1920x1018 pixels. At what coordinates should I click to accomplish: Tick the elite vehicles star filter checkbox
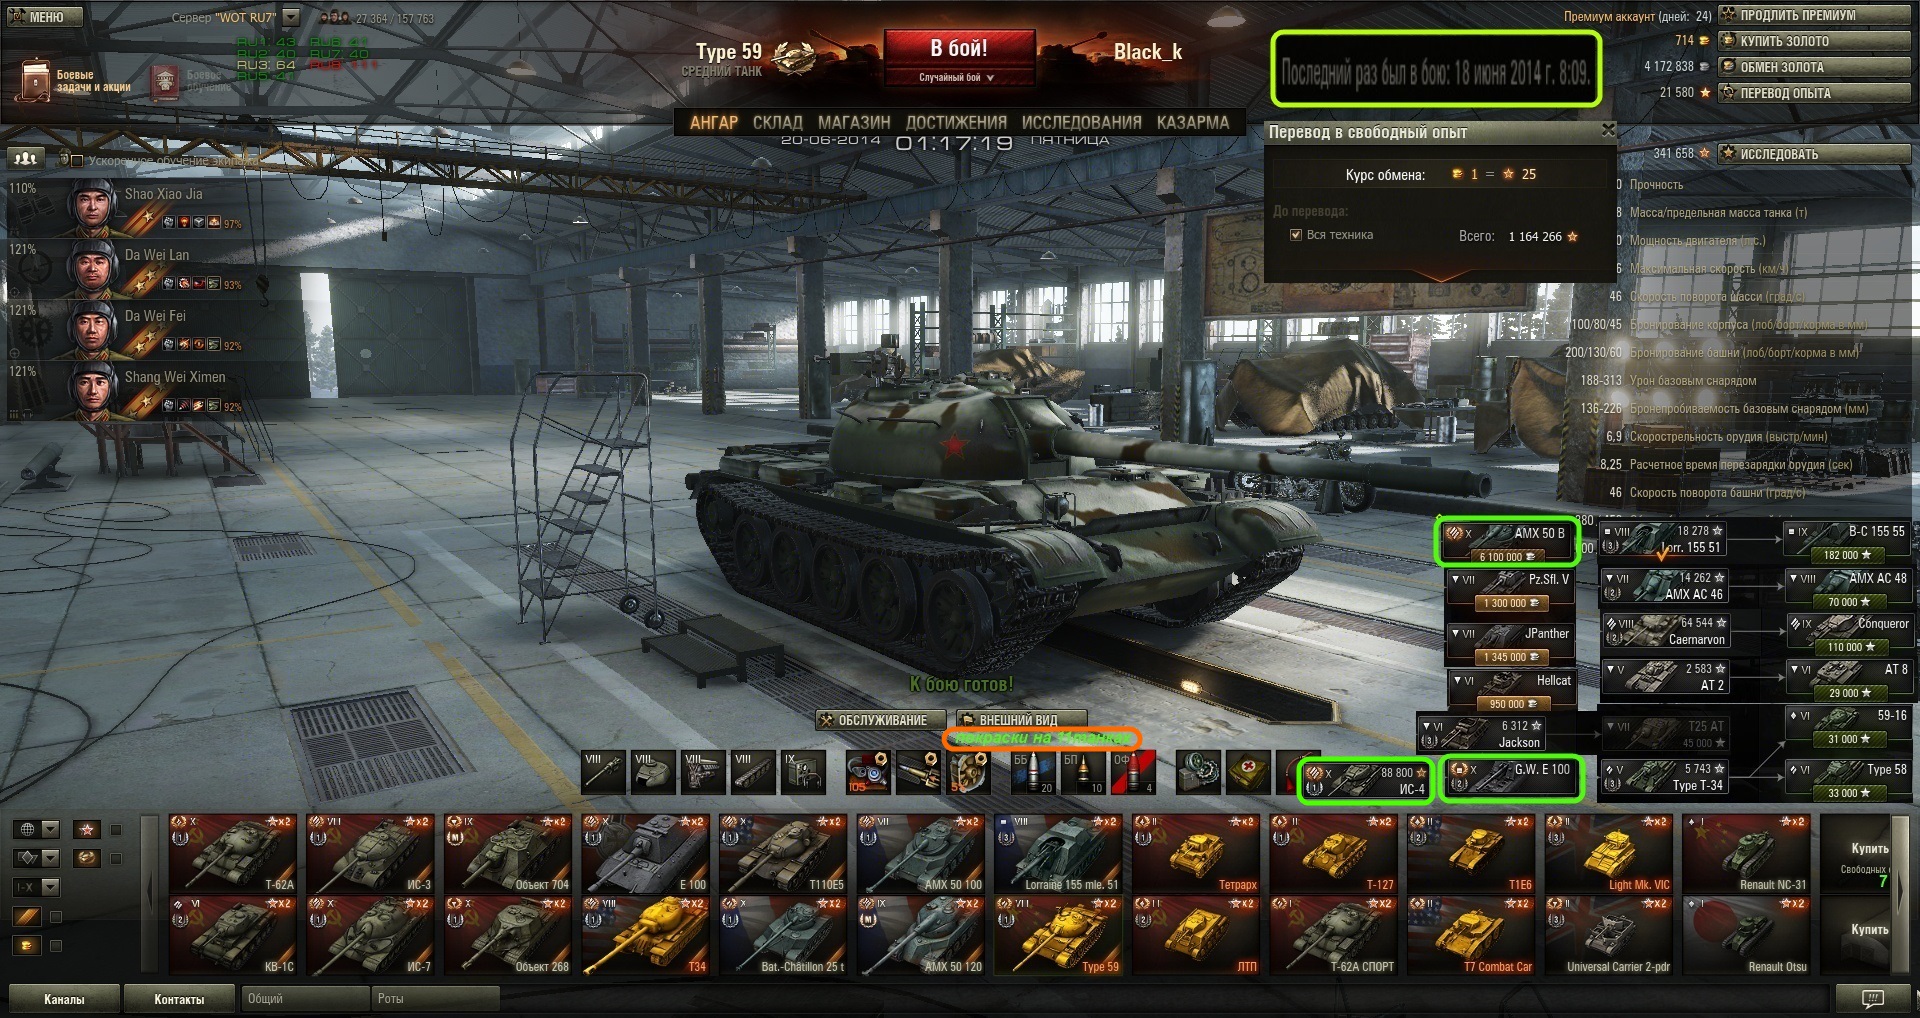click(x=116, y=829)
